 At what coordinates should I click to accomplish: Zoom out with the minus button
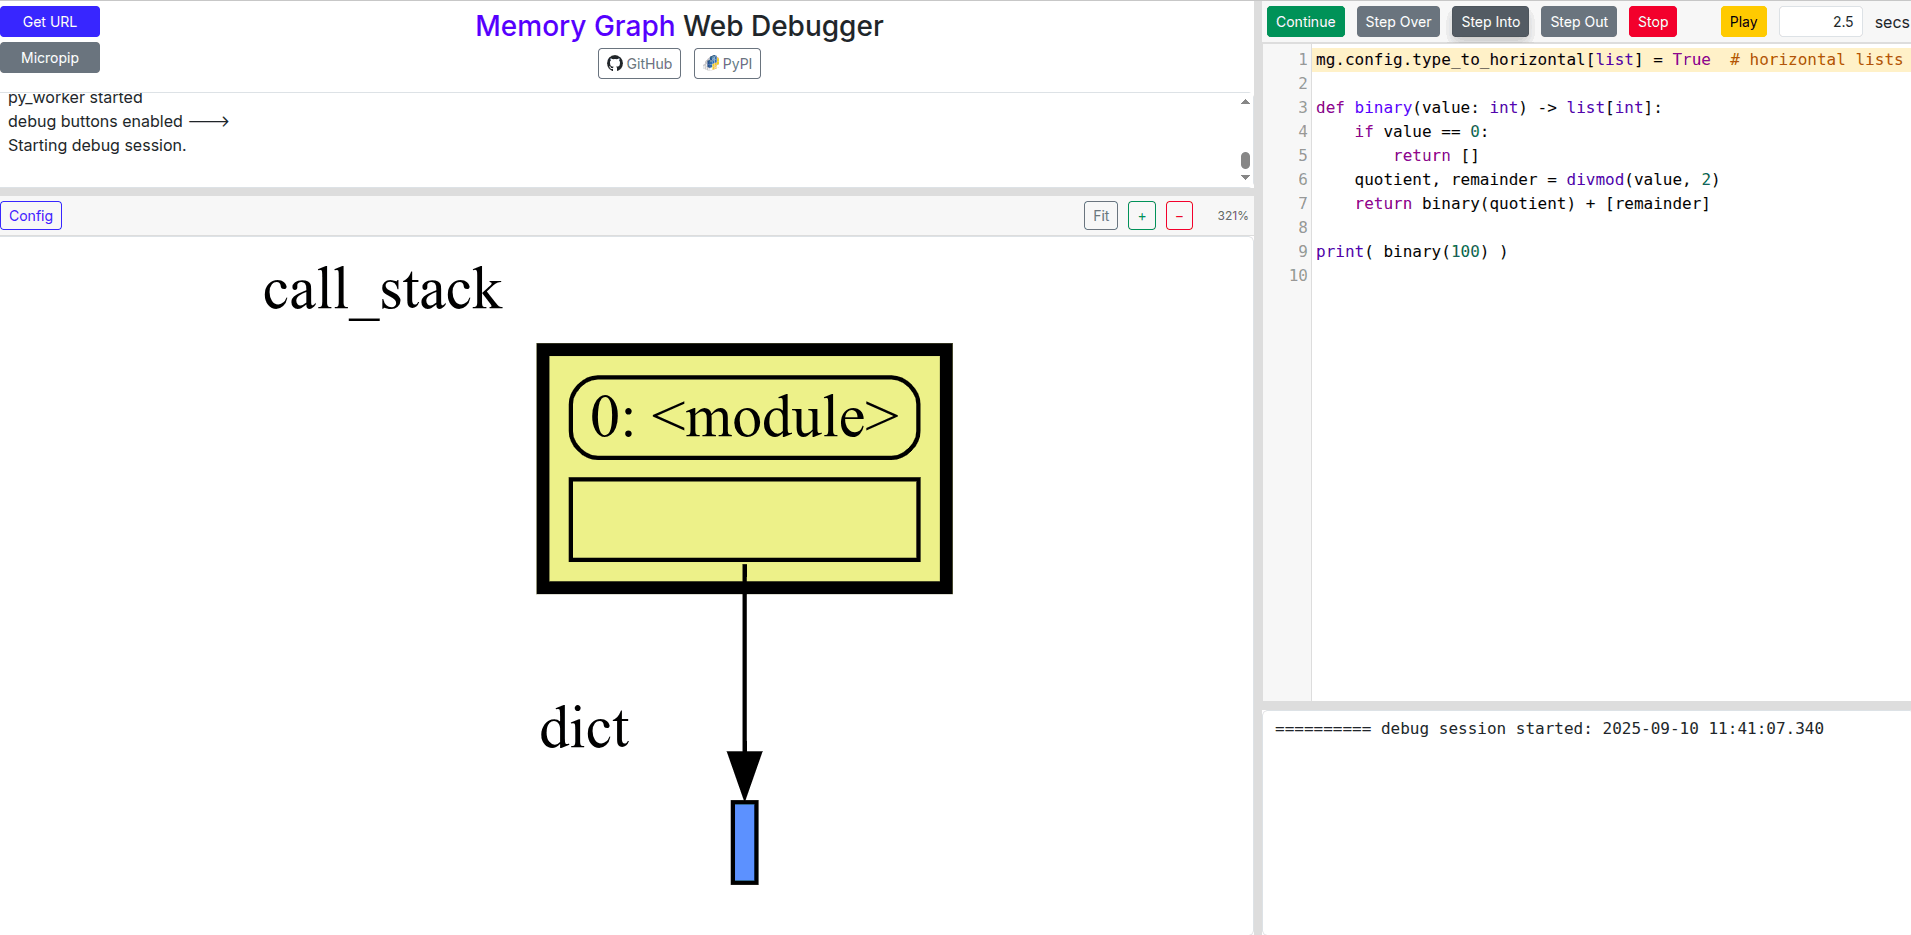(x=1179, y=216)
